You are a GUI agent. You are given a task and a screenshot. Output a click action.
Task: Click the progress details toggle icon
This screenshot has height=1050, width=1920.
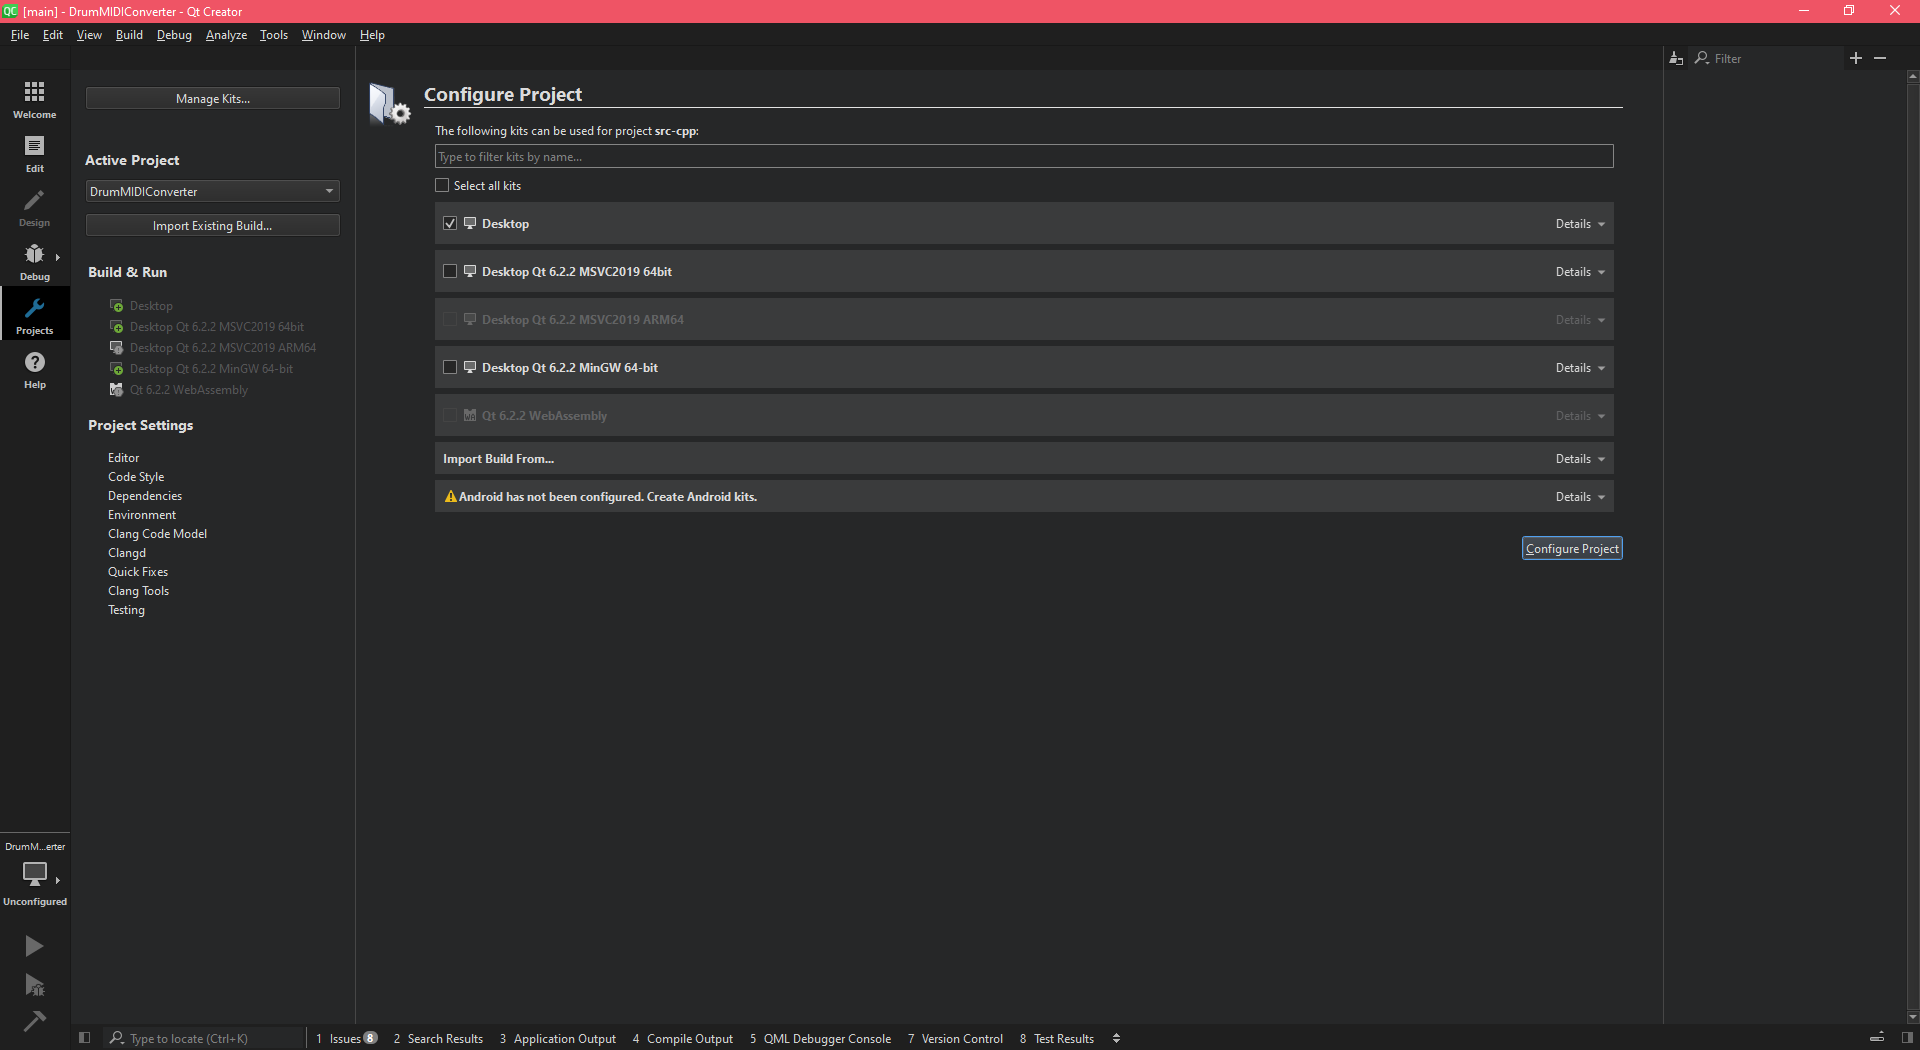(x=1877, y=1038)
